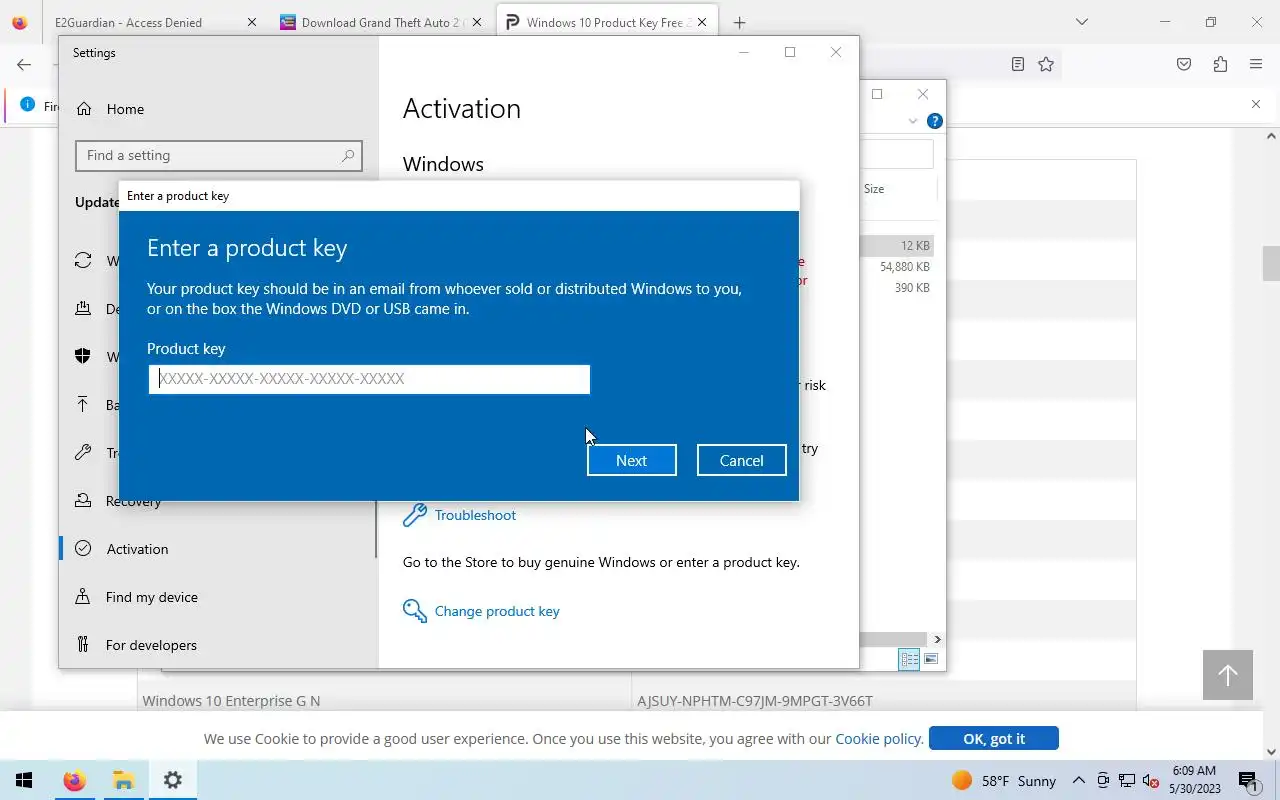The height and width of the screenshot is (800, 1280).
Task: Click Windows Security shield icon
Action: [x=84, y=357]
